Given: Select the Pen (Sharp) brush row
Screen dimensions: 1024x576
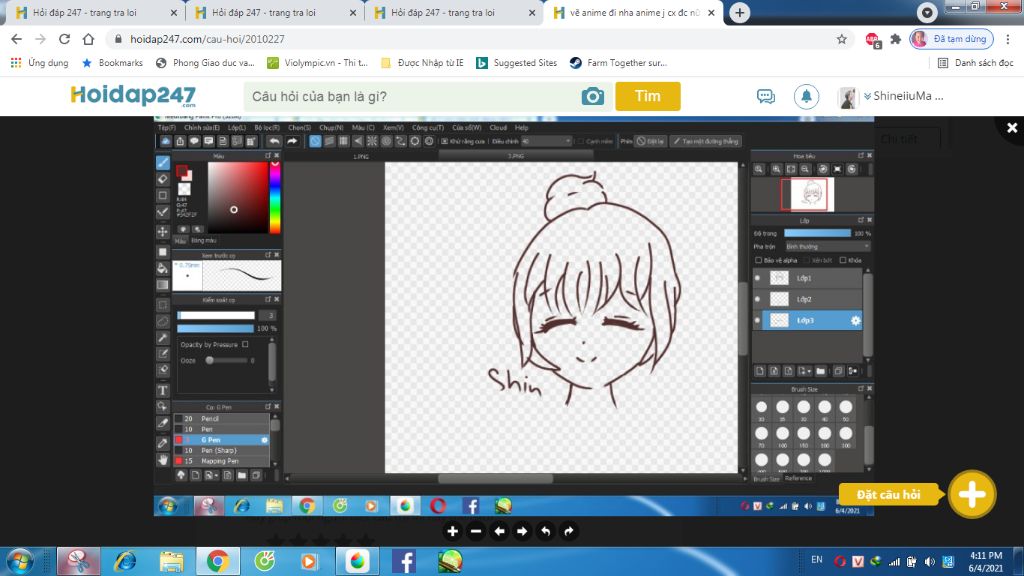Looking at the screenshot, I should (221, 451).
